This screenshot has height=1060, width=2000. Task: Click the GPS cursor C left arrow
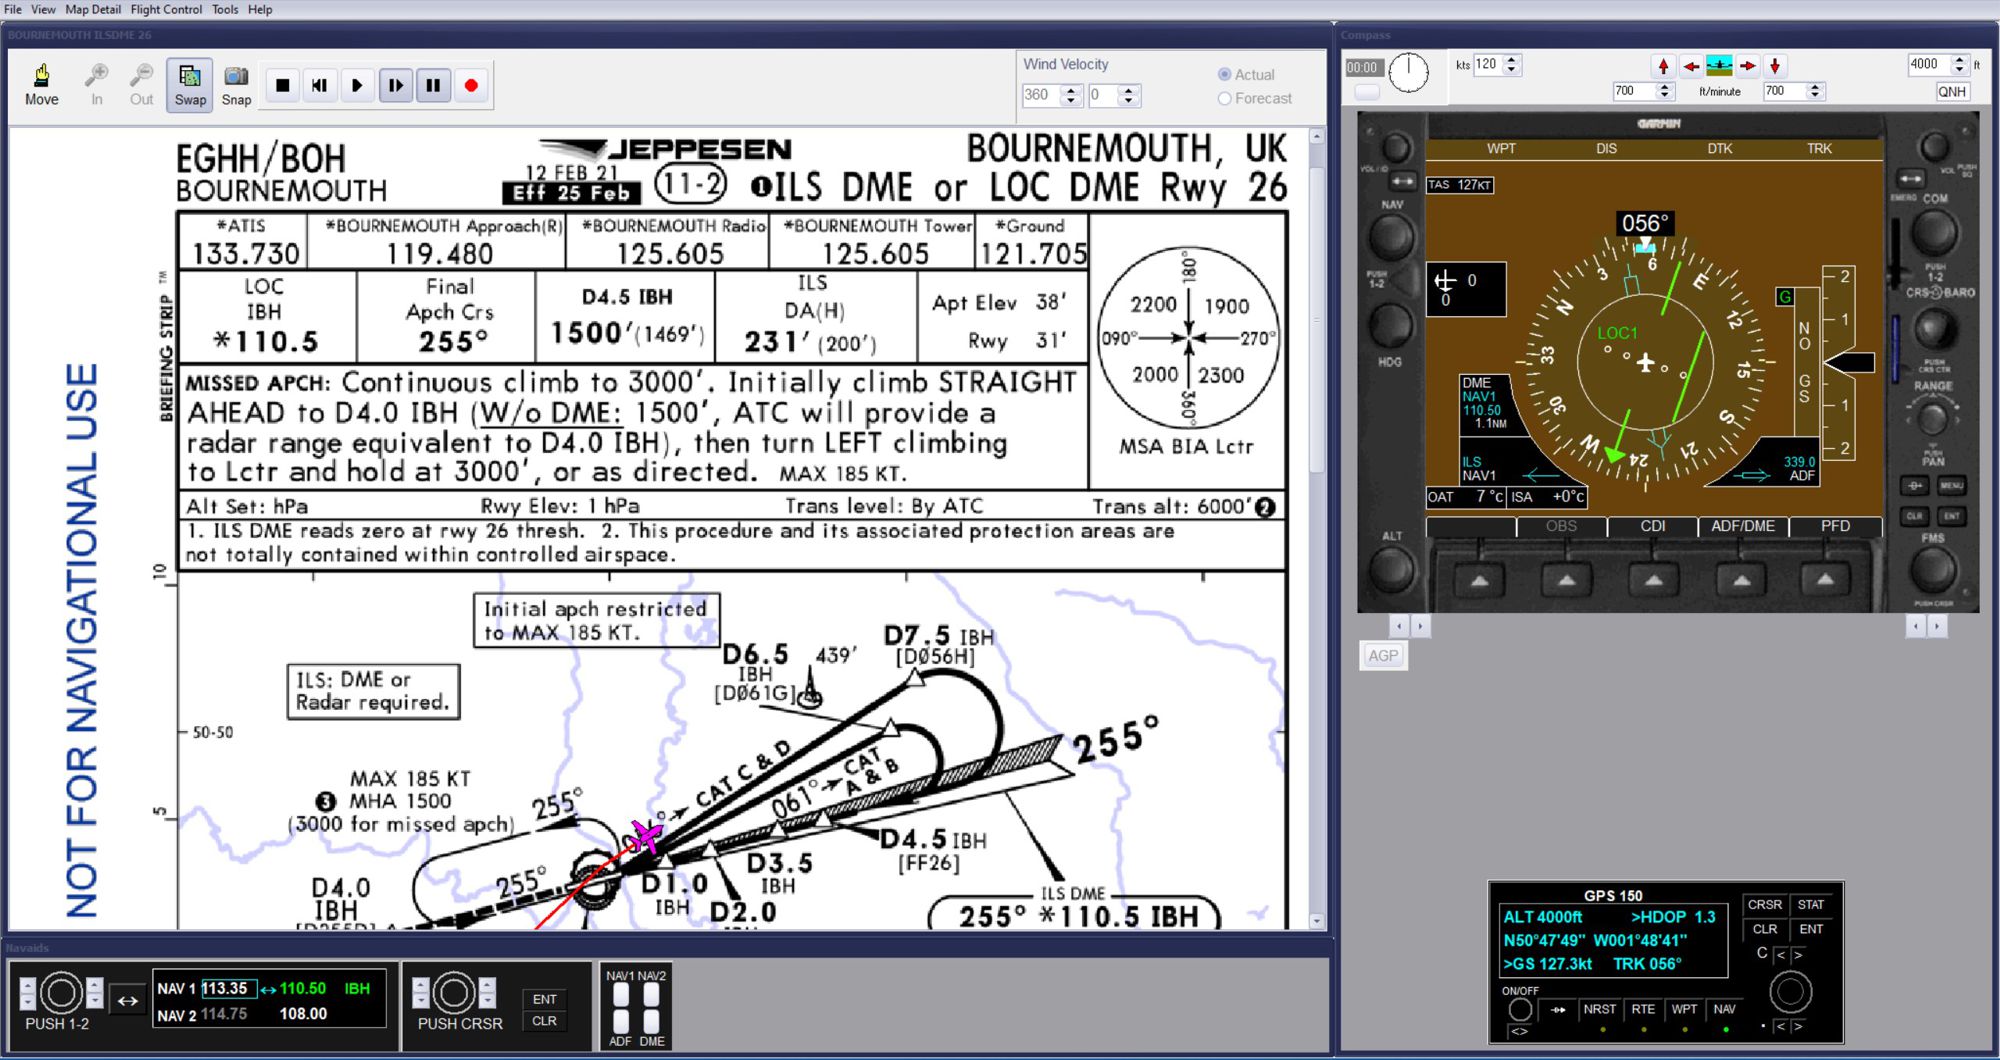coord(1781,956)
